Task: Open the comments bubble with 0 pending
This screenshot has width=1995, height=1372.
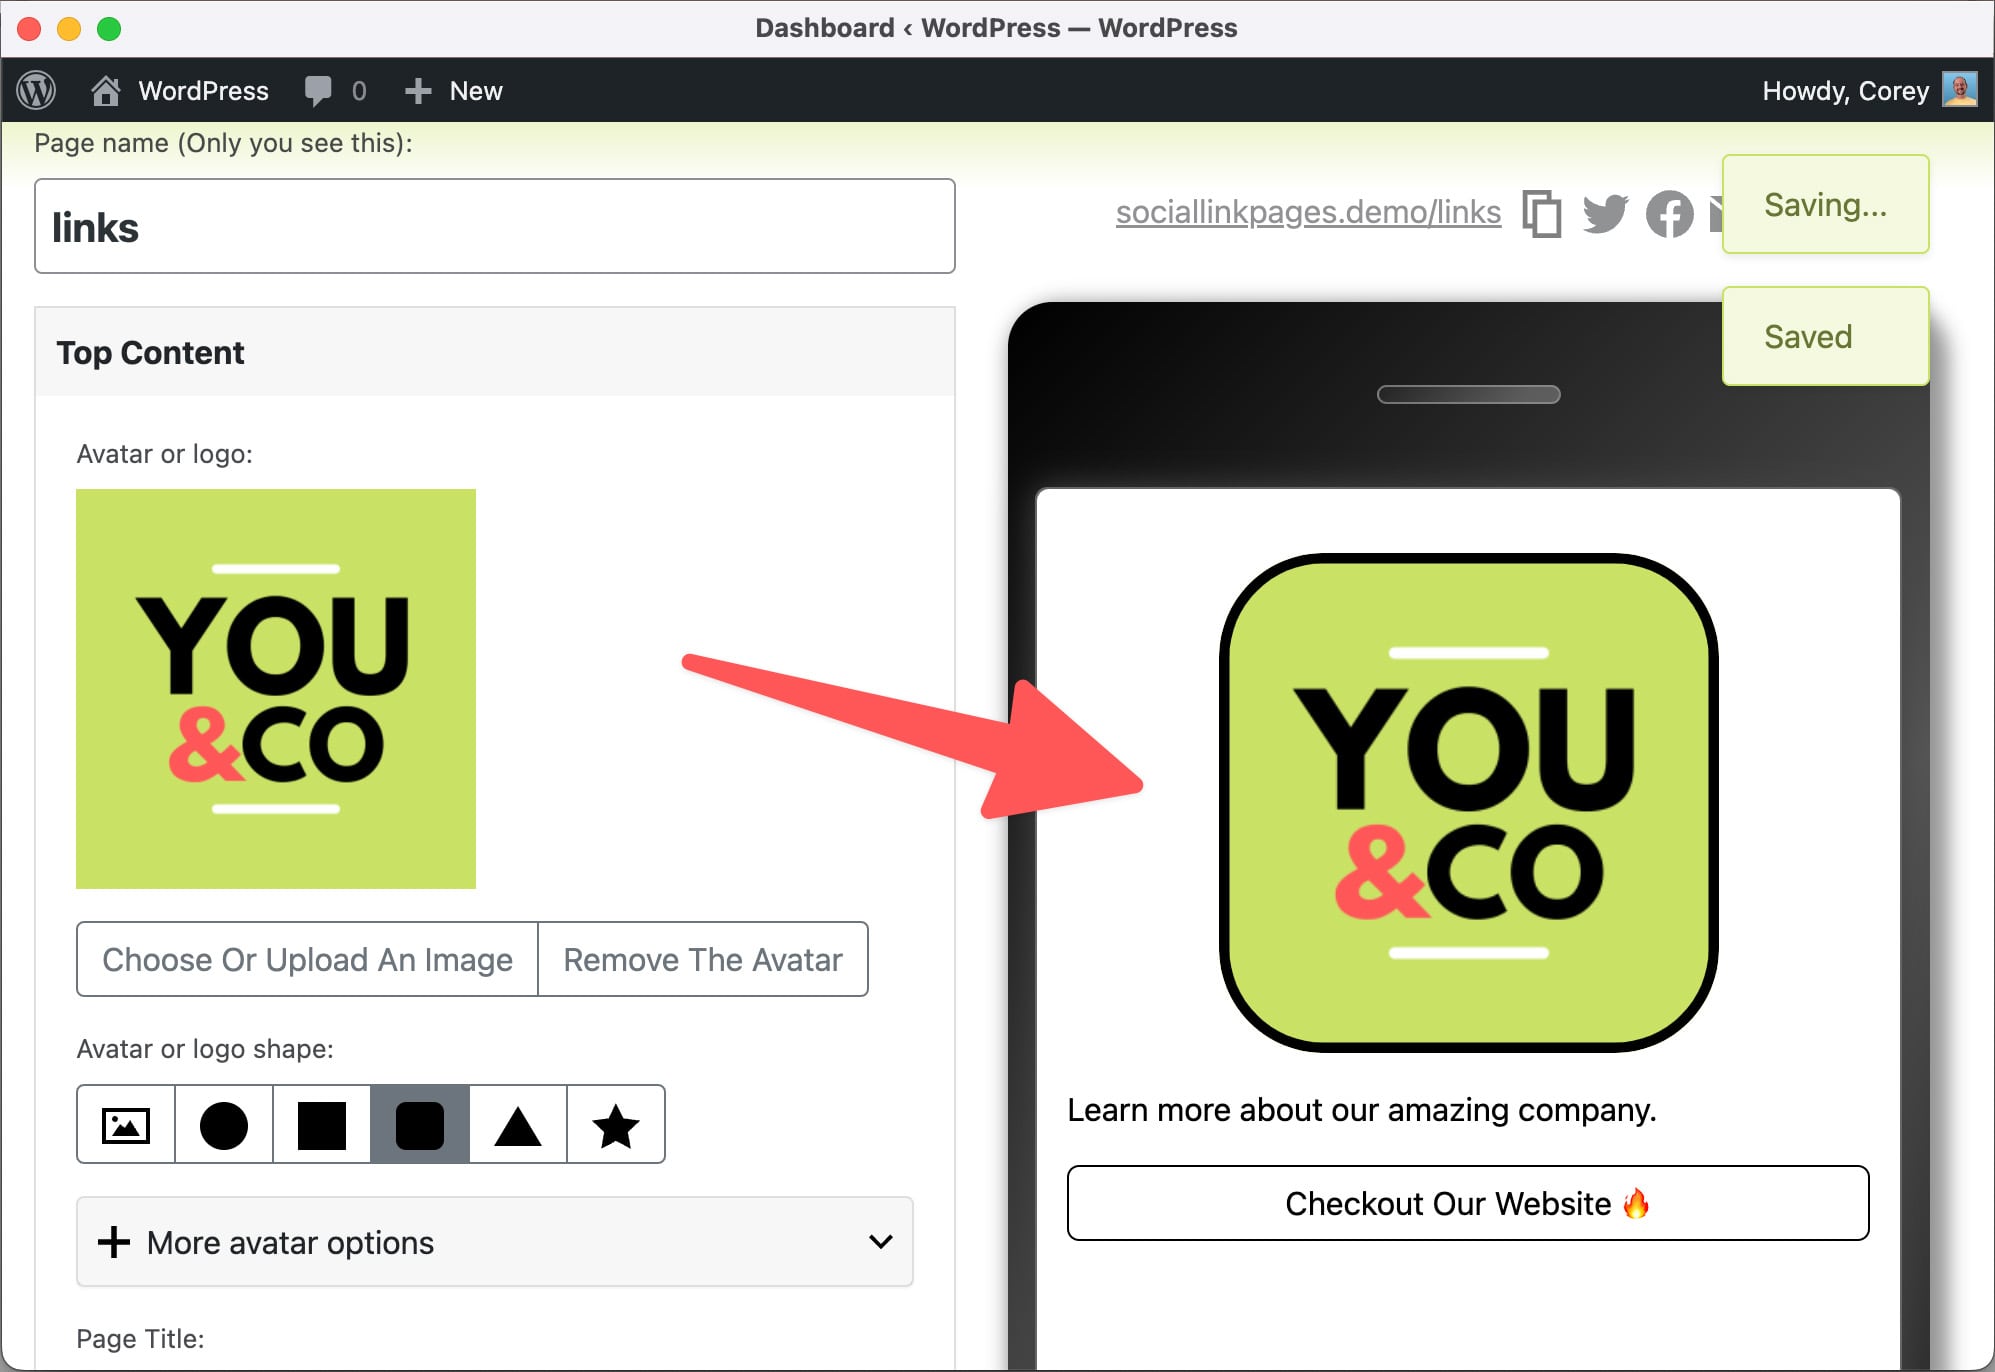Action: 336,91
